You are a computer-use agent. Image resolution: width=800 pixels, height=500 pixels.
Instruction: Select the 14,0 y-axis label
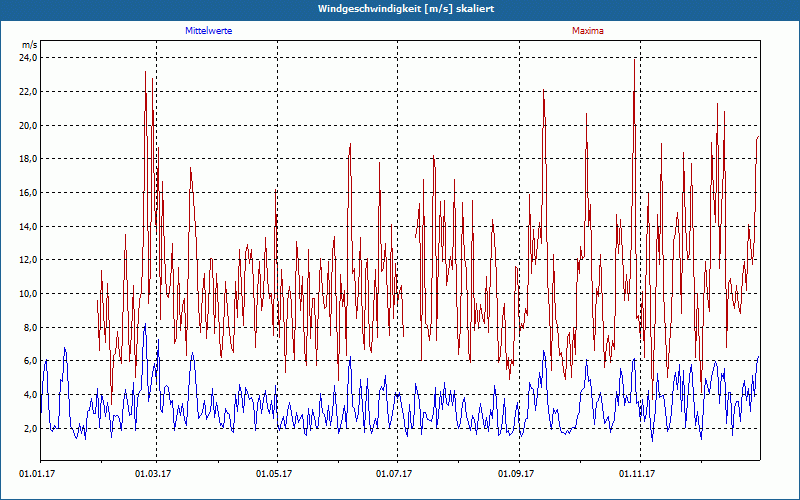pos(28,227)
